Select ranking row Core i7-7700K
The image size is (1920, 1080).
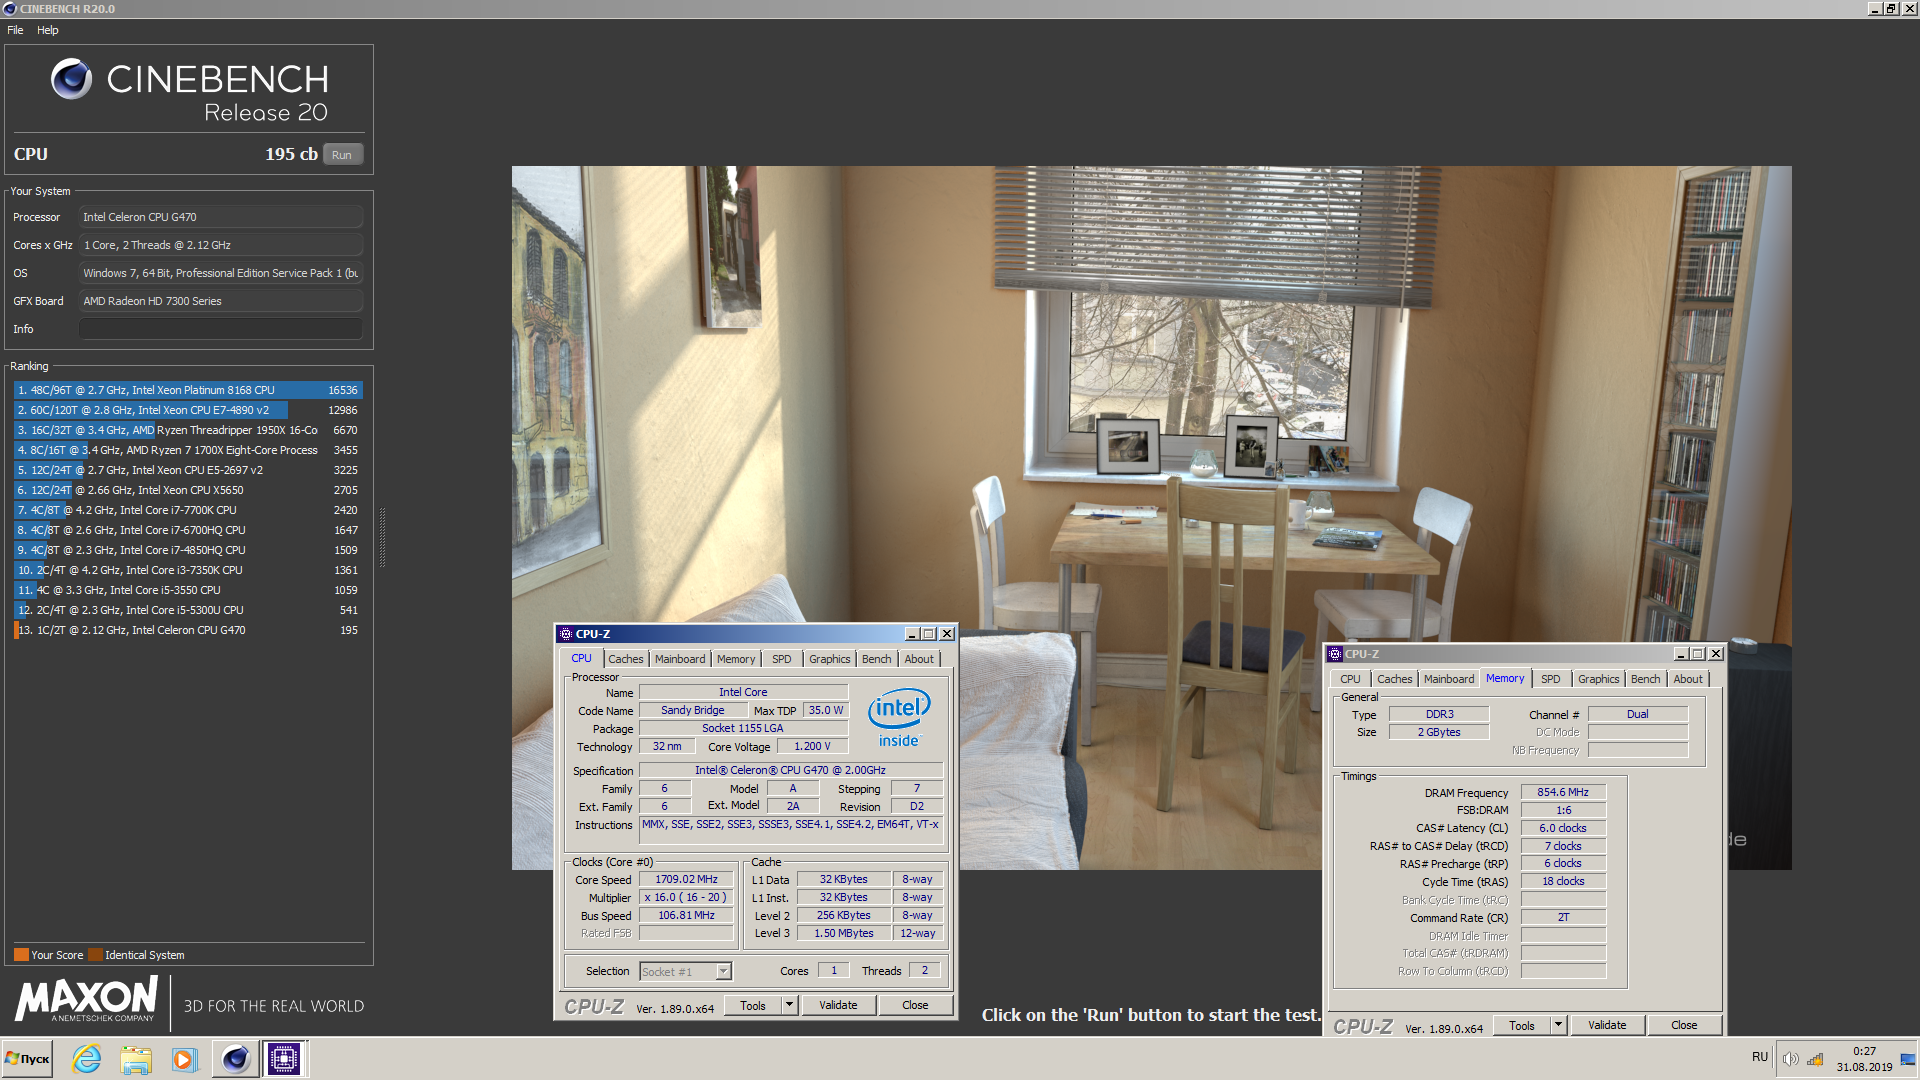click(188, 510)
